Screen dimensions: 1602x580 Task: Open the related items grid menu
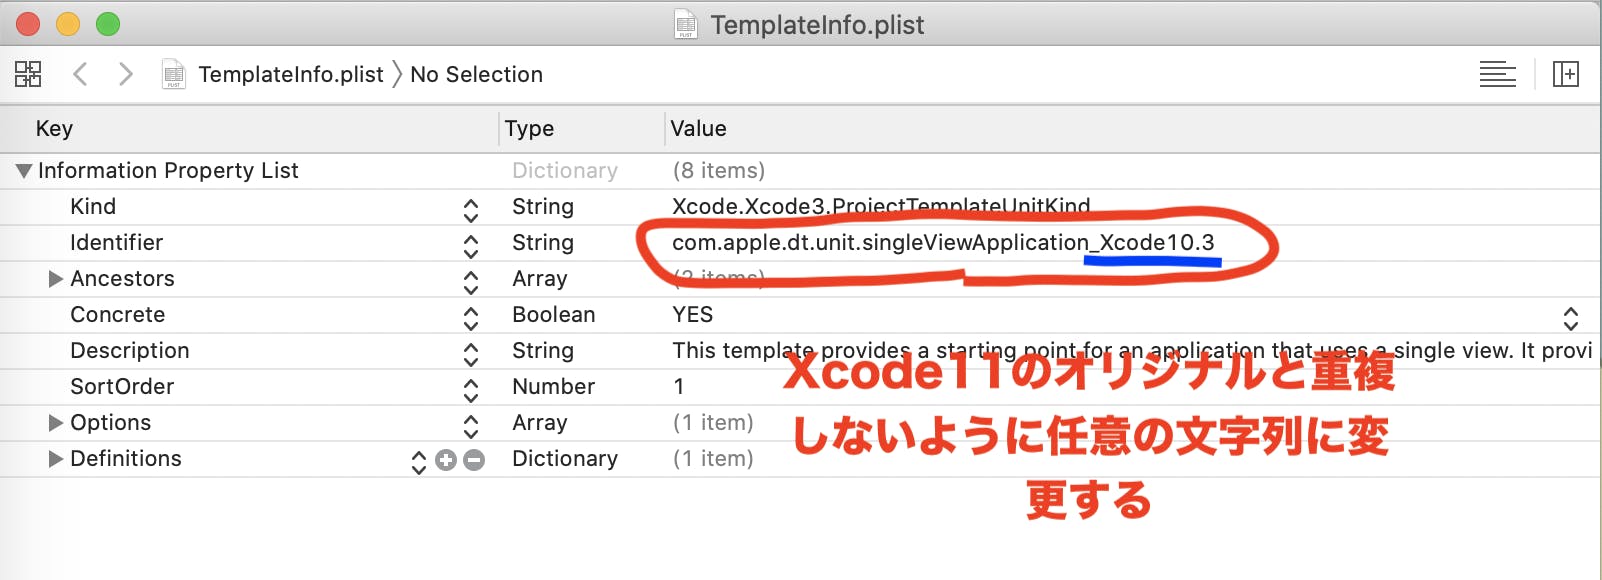tap(28, 74)
